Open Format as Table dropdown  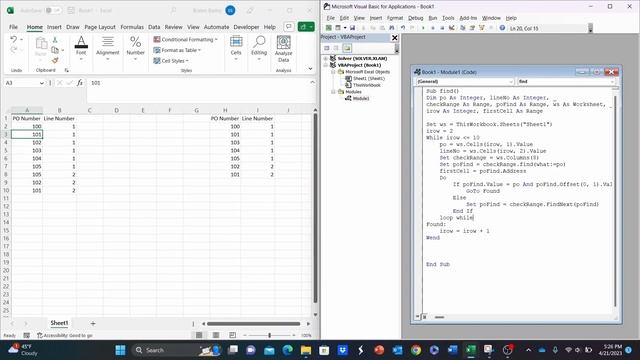[x=177, y=50]
